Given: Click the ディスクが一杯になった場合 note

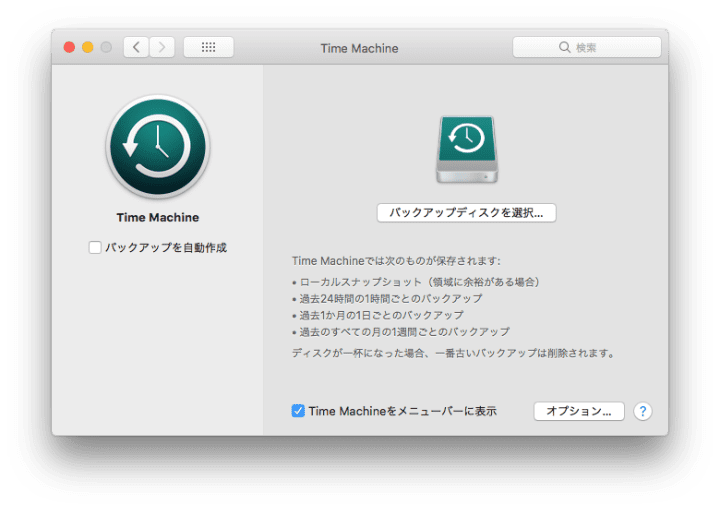Looking at the screenshot, I should 453,353.
